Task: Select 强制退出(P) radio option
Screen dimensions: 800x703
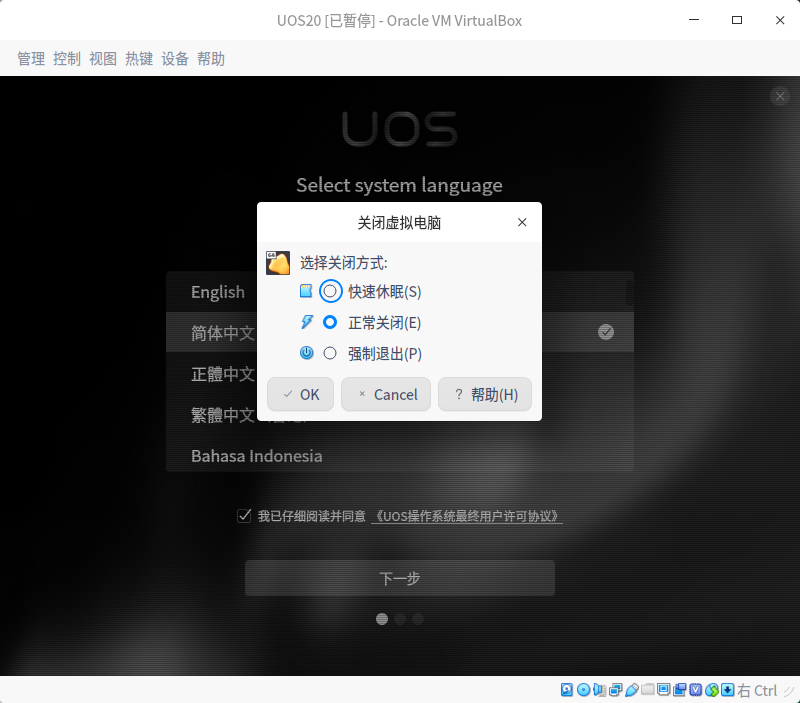Action: click(330, 353)
